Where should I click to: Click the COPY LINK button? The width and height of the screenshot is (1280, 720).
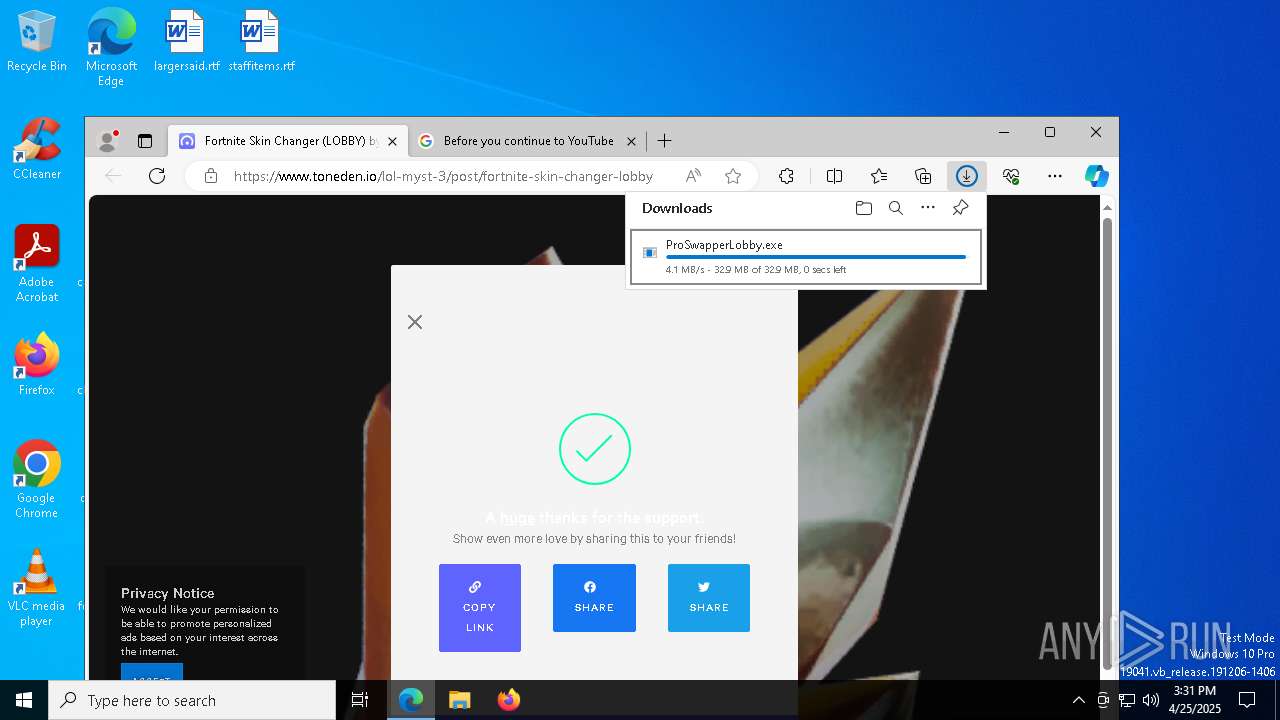[x=480, y=608]
